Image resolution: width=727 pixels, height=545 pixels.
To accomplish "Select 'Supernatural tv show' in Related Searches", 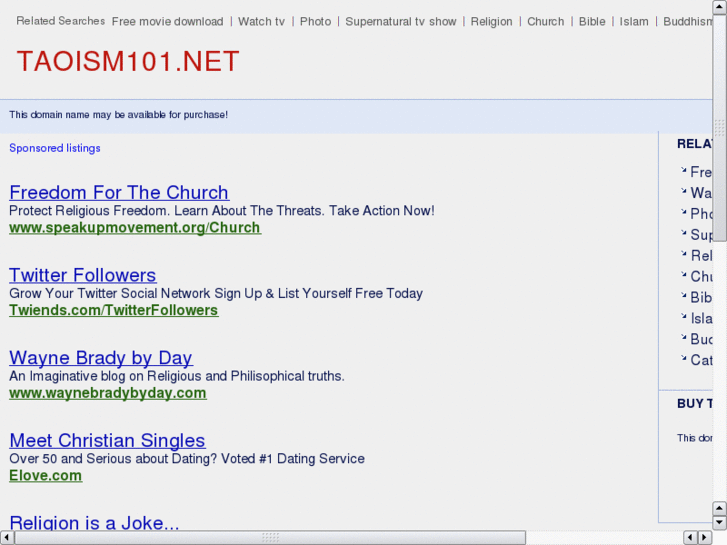I will 400,21.
